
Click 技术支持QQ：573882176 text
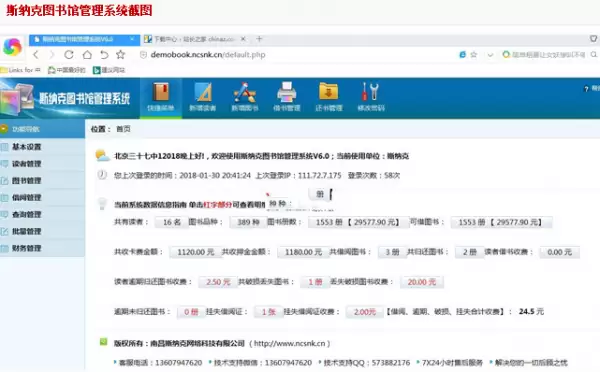[x=367, y=362]
